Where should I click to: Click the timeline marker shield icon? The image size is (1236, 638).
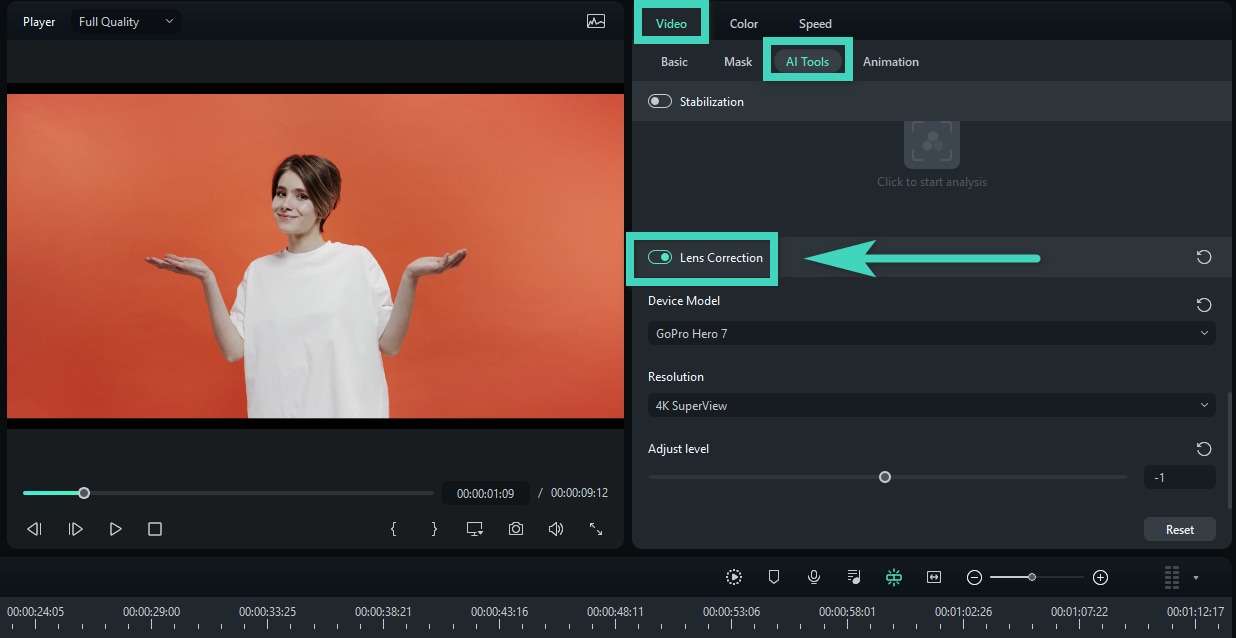[x=774, y=577]
